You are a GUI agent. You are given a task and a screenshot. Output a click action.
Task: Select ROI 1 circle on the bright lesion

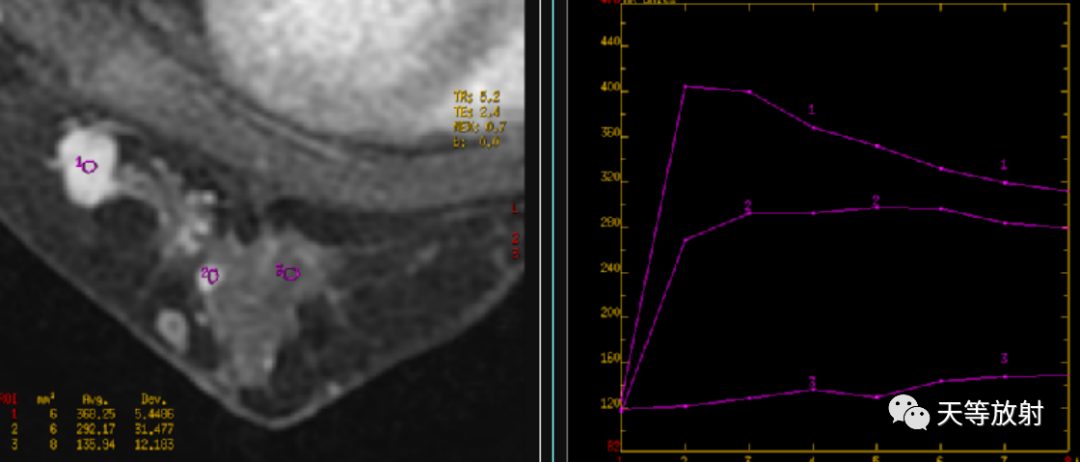pyautogui.click(x=90, y=166)
